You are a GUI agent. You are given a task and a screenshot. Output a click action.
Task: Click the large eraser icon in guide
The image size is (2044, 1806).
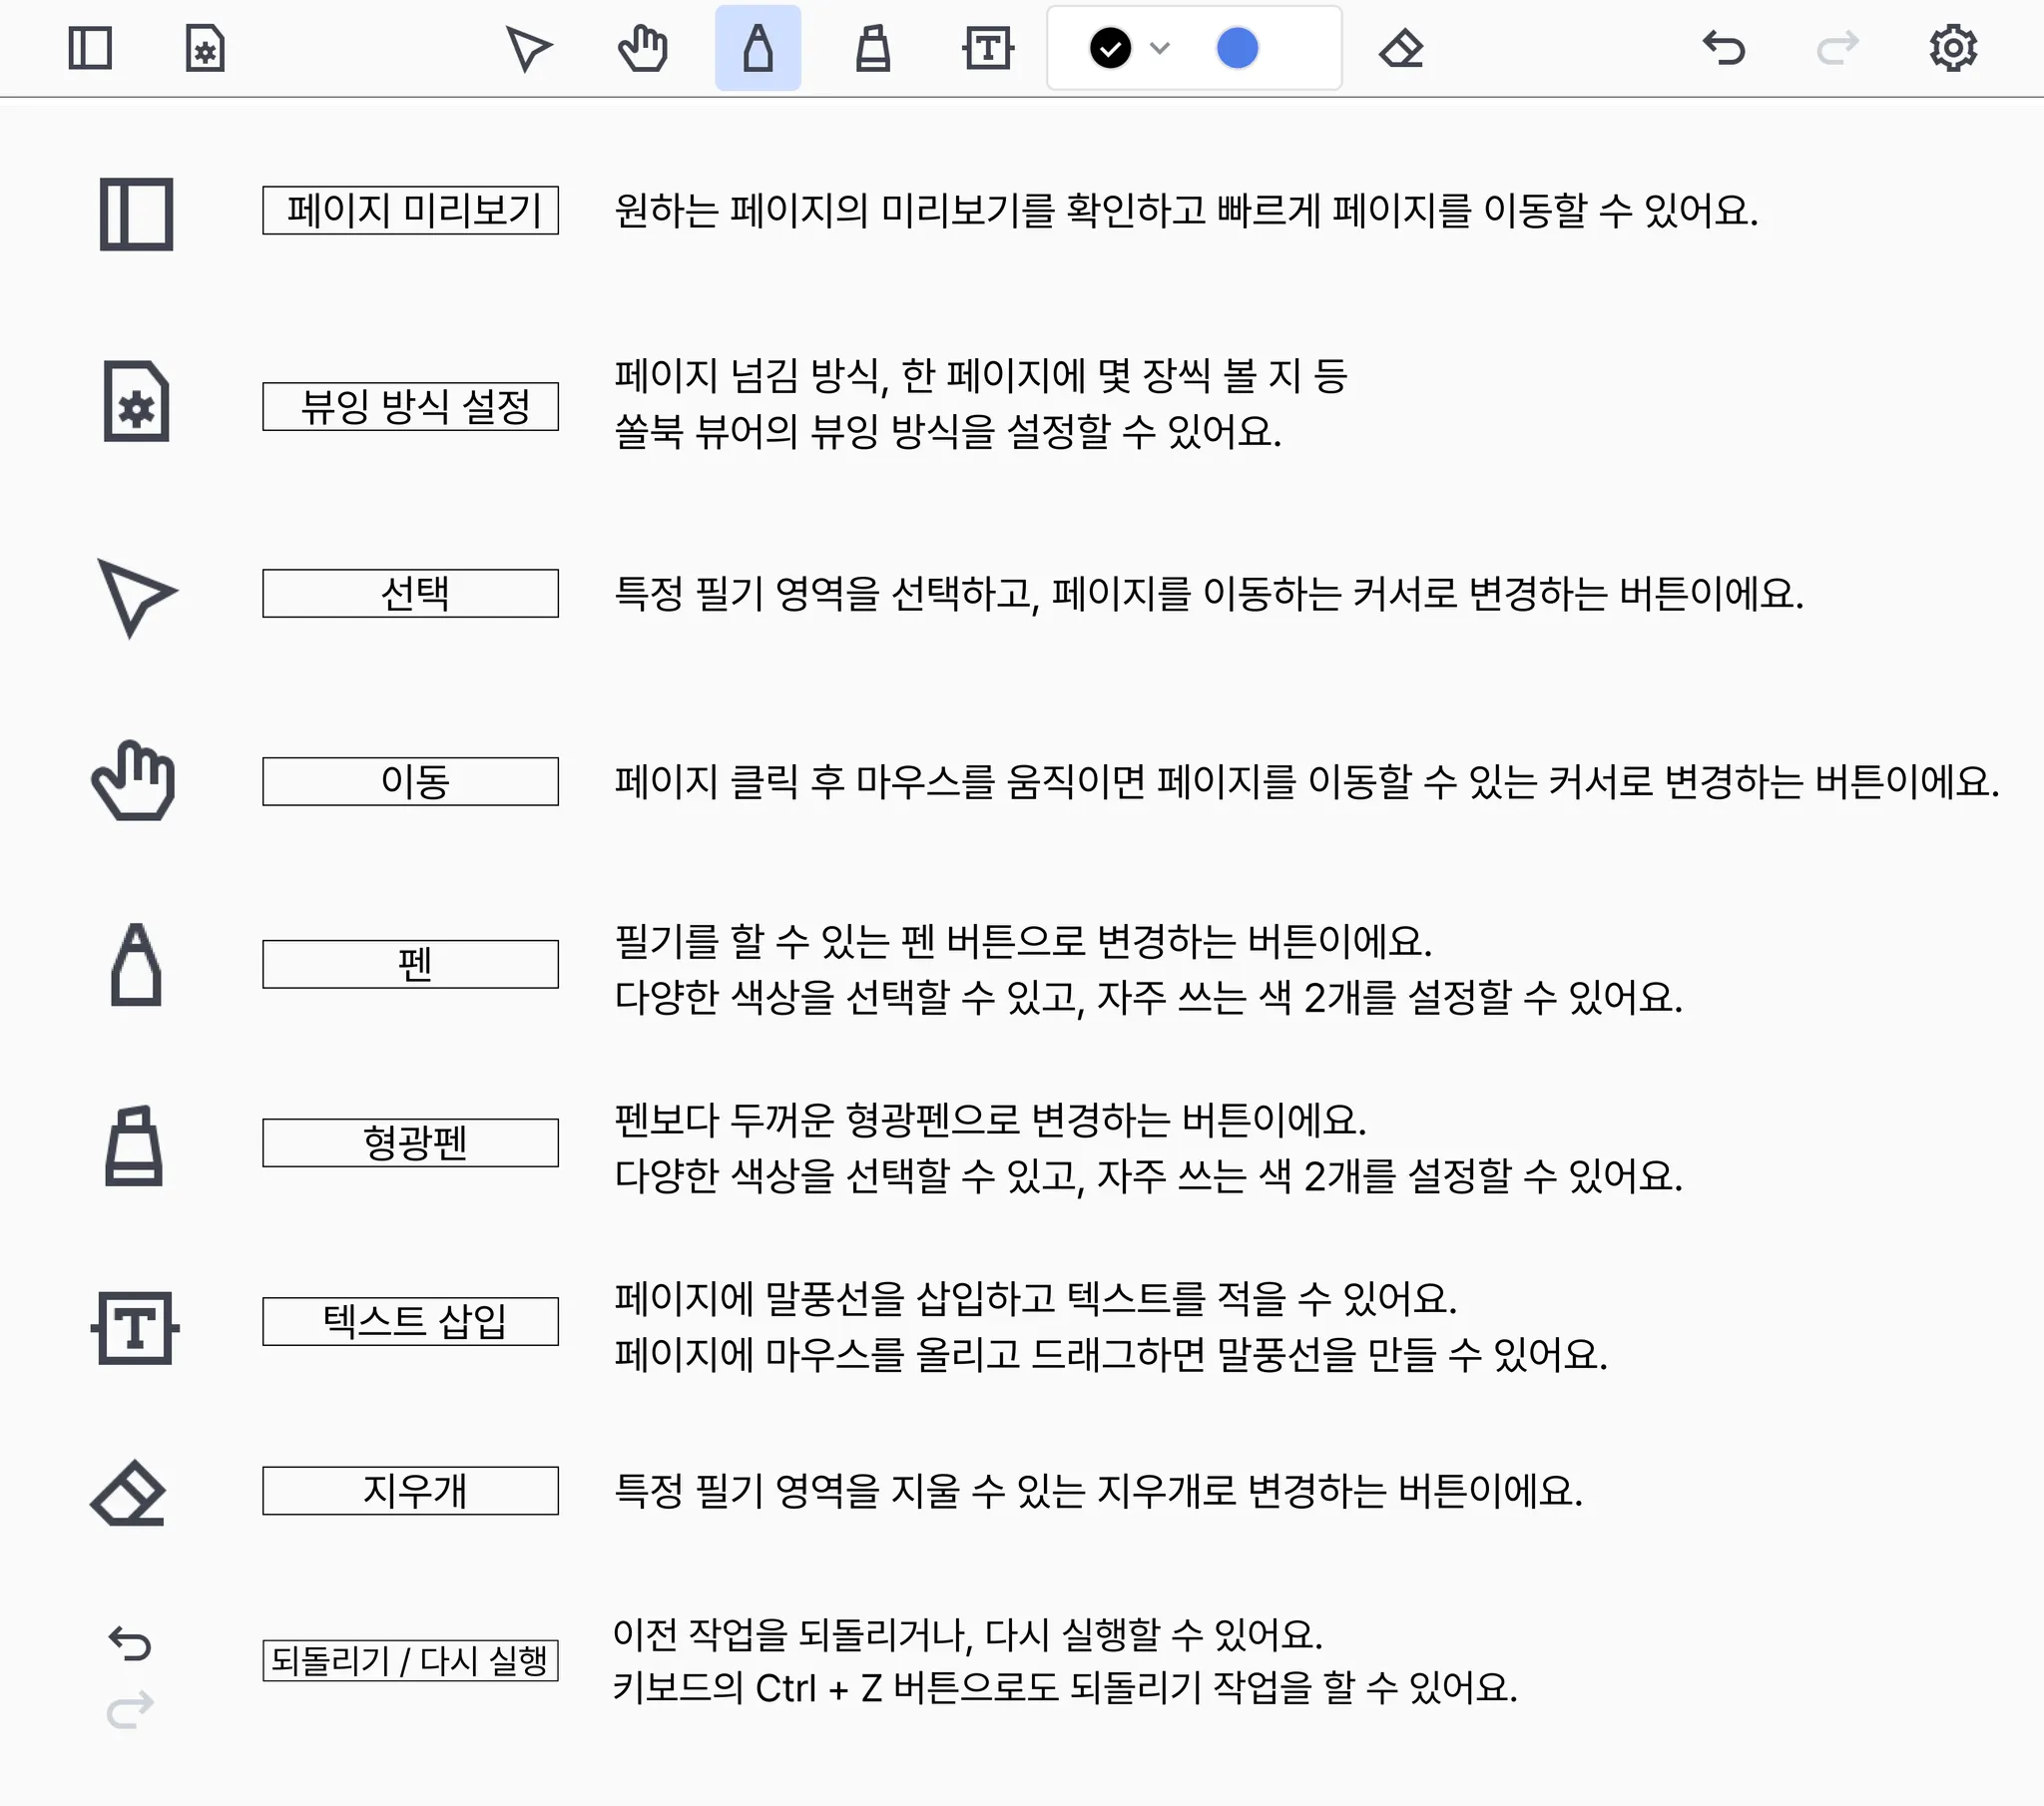130,1493
